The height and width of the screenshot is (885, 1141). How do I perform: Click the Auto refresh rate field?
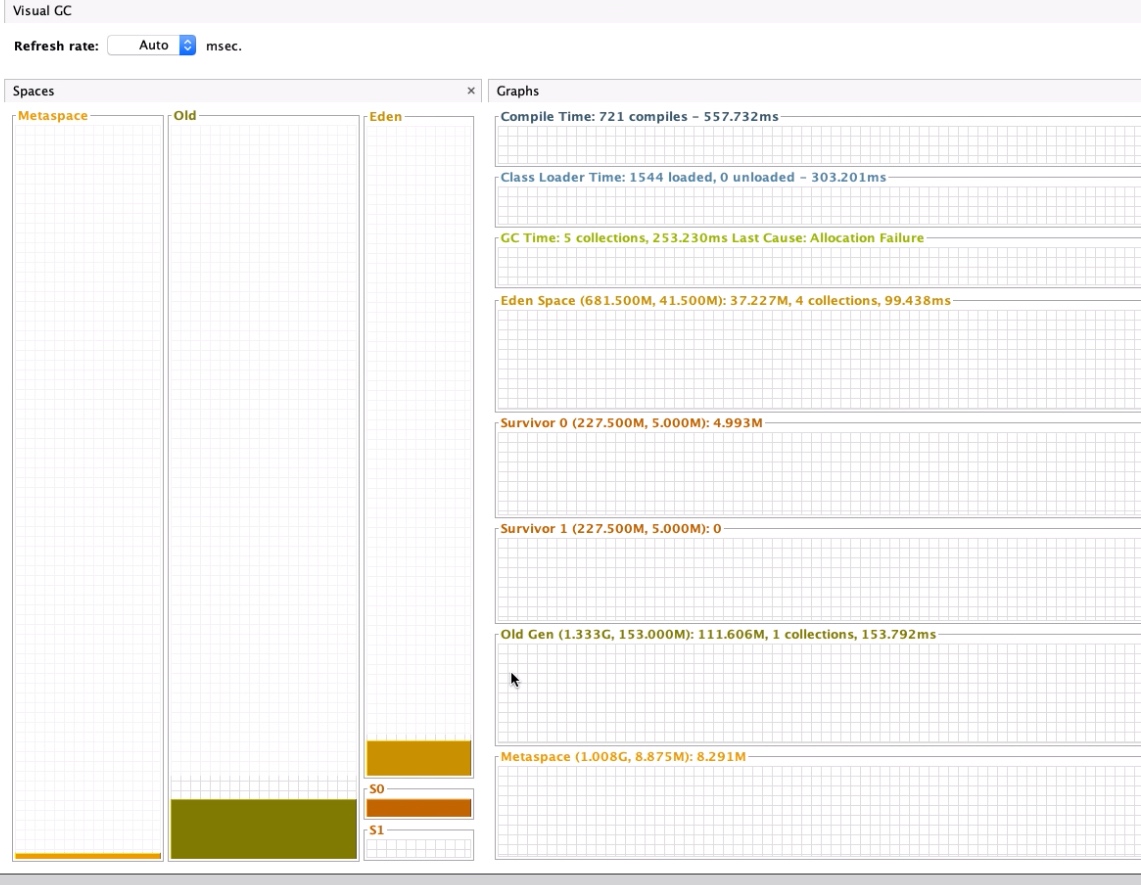click(144, 45)
